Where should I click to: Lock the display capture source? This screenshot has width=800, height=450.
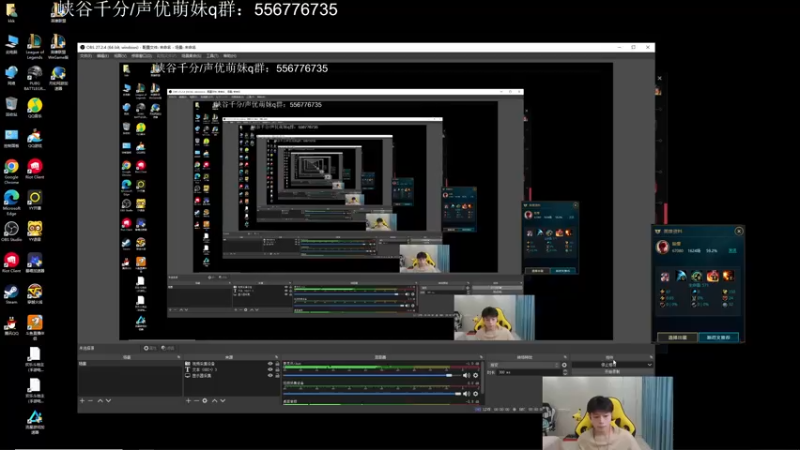(x=278, y=376)
